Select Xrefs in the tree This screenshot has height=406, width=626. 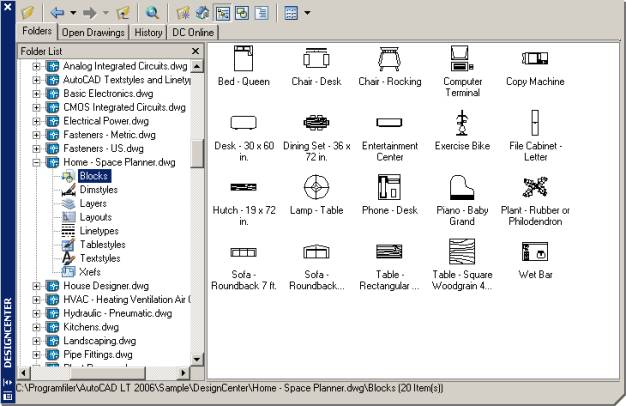pos(90,272)
